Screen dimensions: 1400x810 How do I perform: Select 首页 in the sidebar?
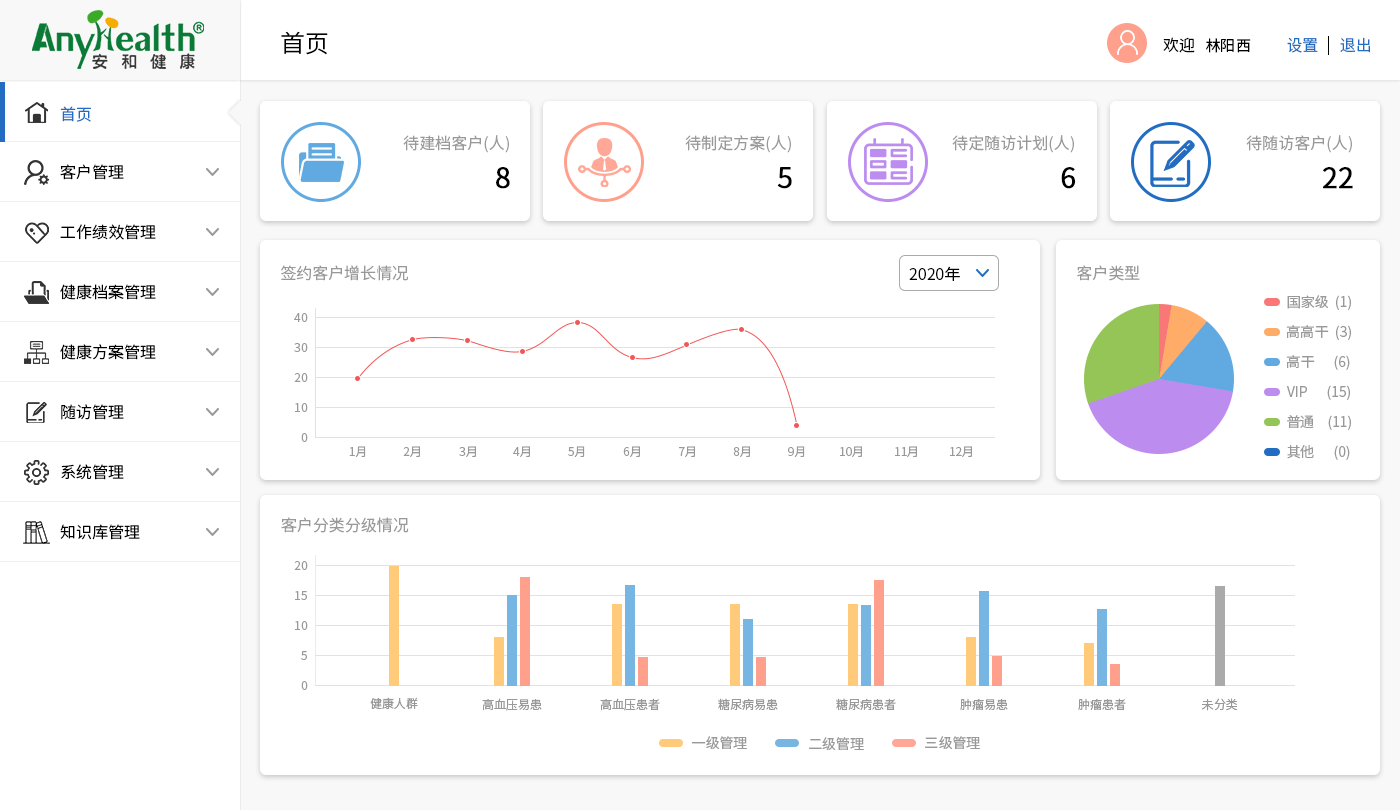pos(76,114)
